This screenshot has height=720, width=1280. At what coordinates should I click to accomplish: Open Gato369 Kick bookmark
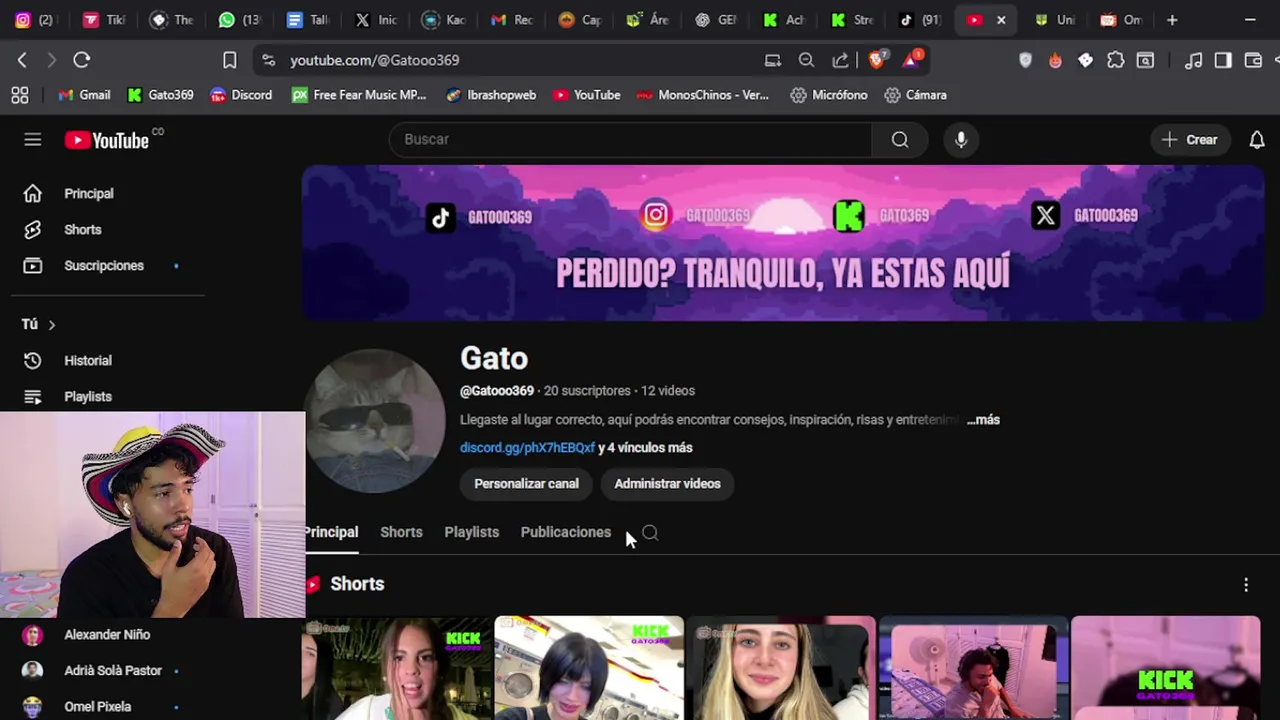tap(160, 95)
